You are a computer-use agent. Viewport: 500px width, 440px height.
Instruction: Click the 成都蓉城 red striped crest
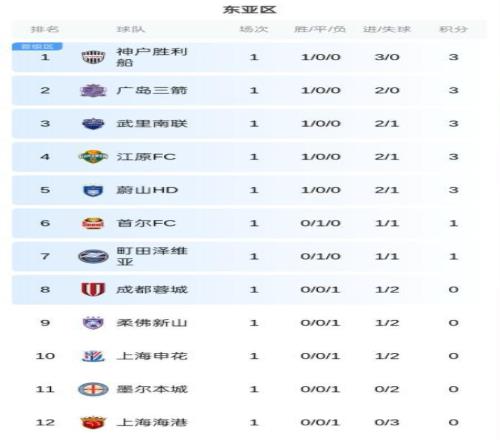point(93,289)
